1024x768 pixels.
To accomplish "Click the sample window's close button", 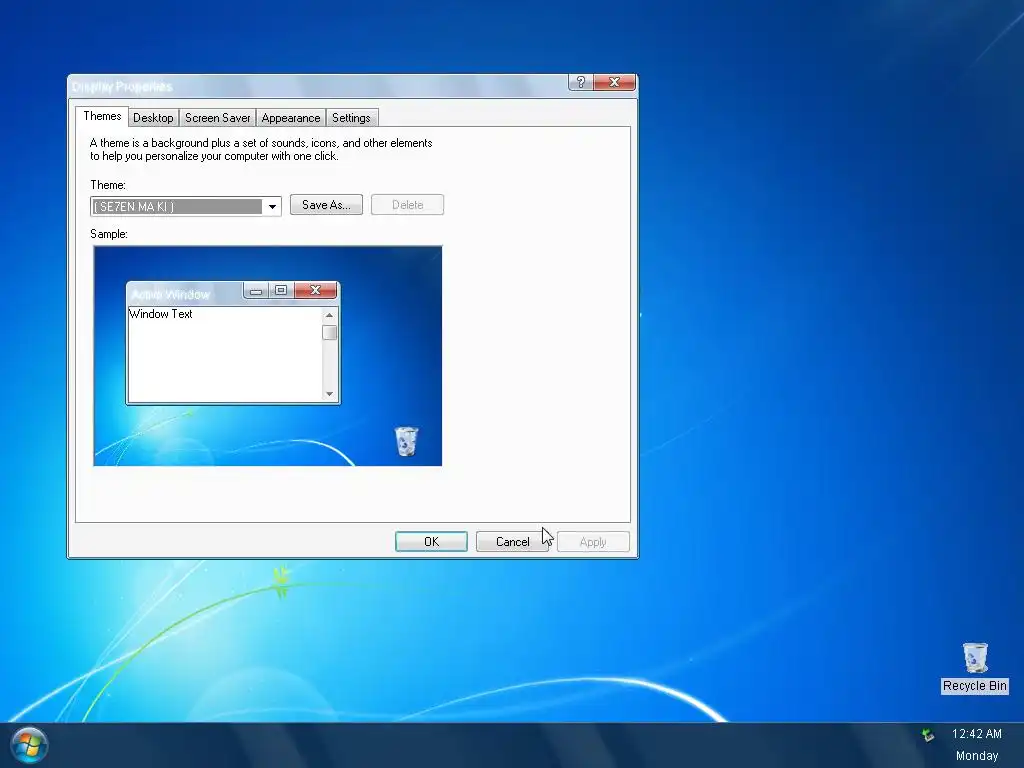I will 315,290.
